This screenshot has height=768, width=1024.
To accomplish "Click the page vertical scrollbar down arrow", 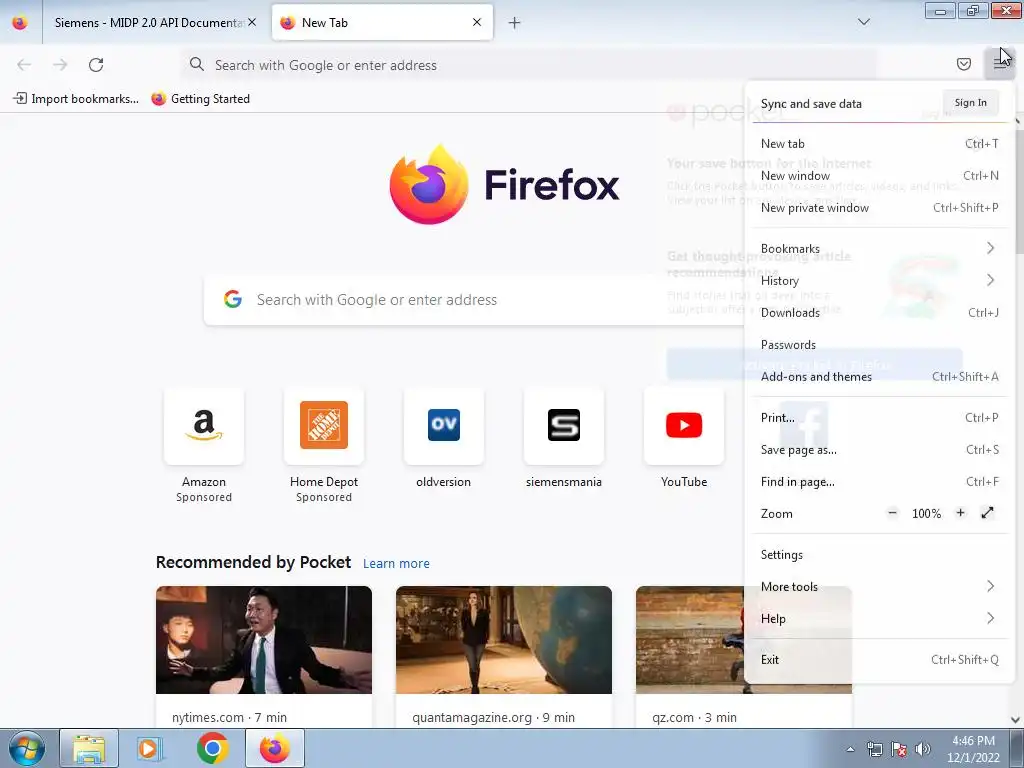I will (1016, 720).
